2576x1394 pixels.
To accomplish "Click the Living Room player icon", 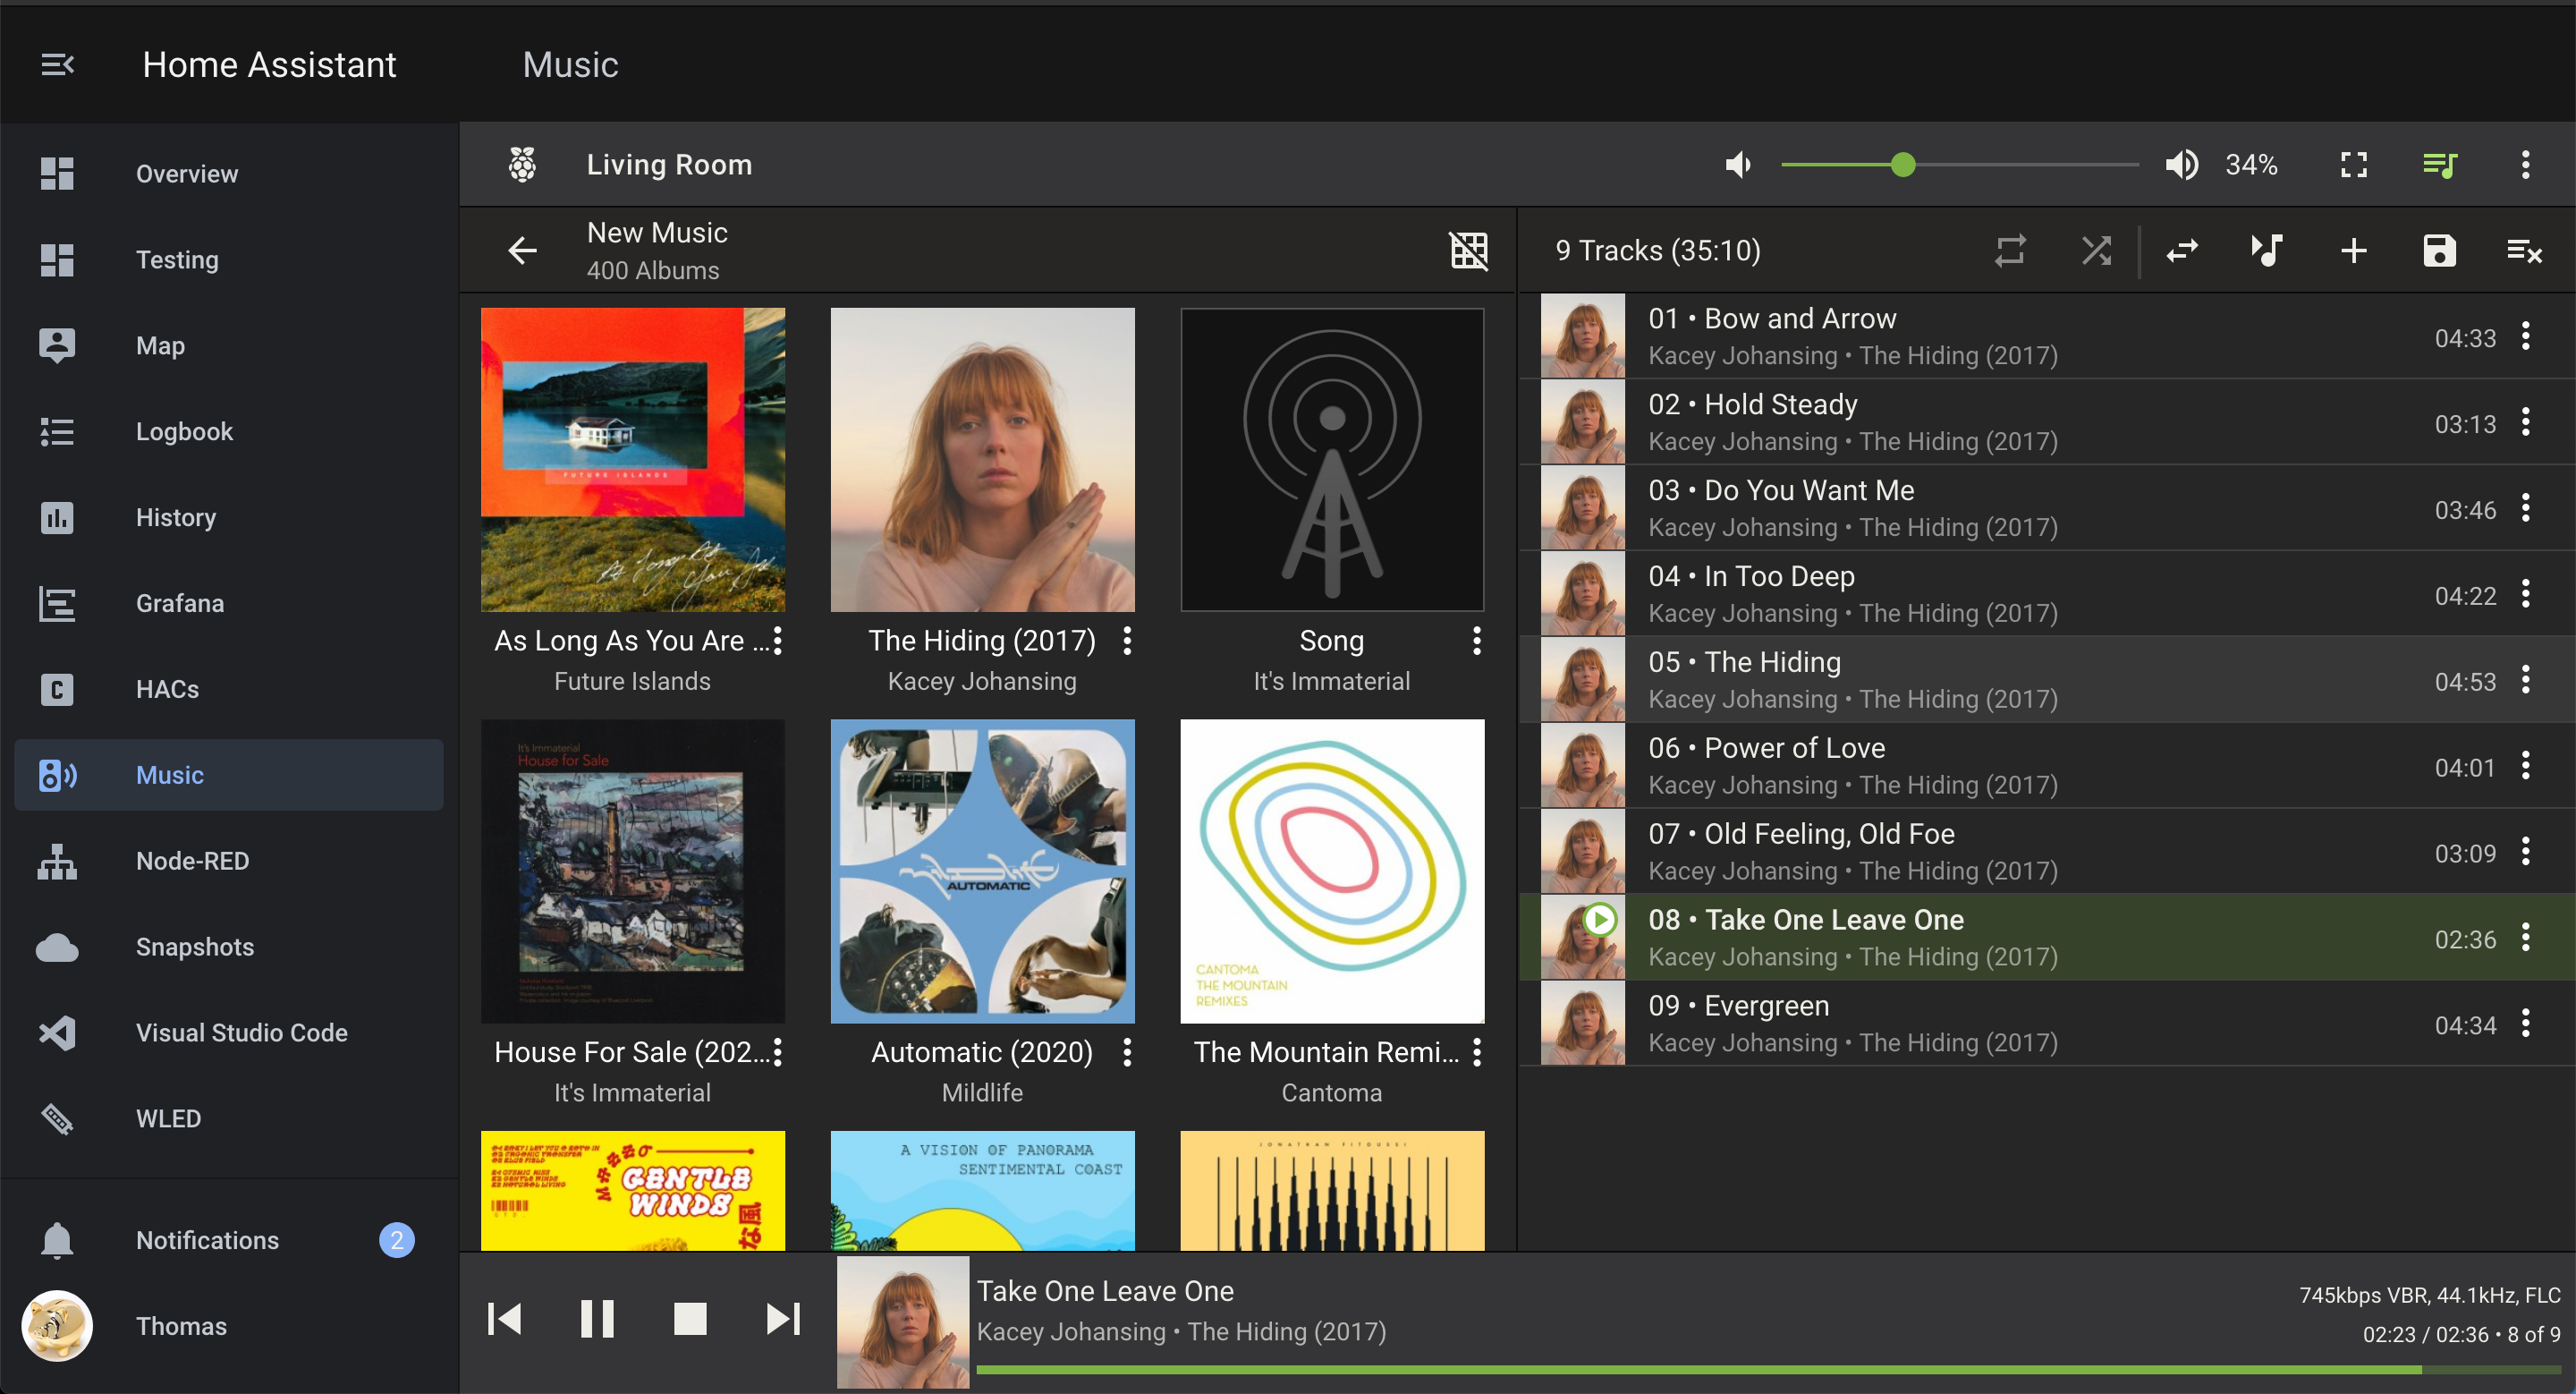I will 522,164.
